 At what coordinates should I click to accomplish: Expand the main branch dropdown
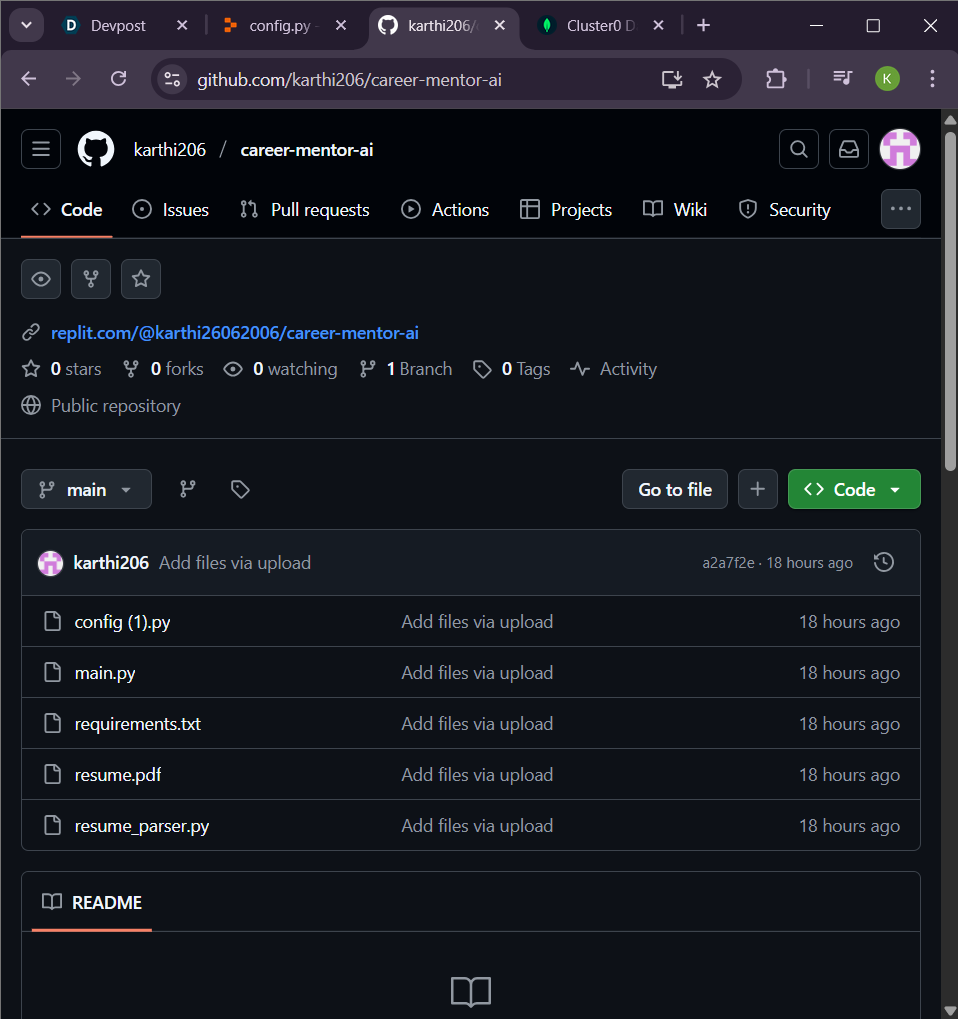[86, 489]
